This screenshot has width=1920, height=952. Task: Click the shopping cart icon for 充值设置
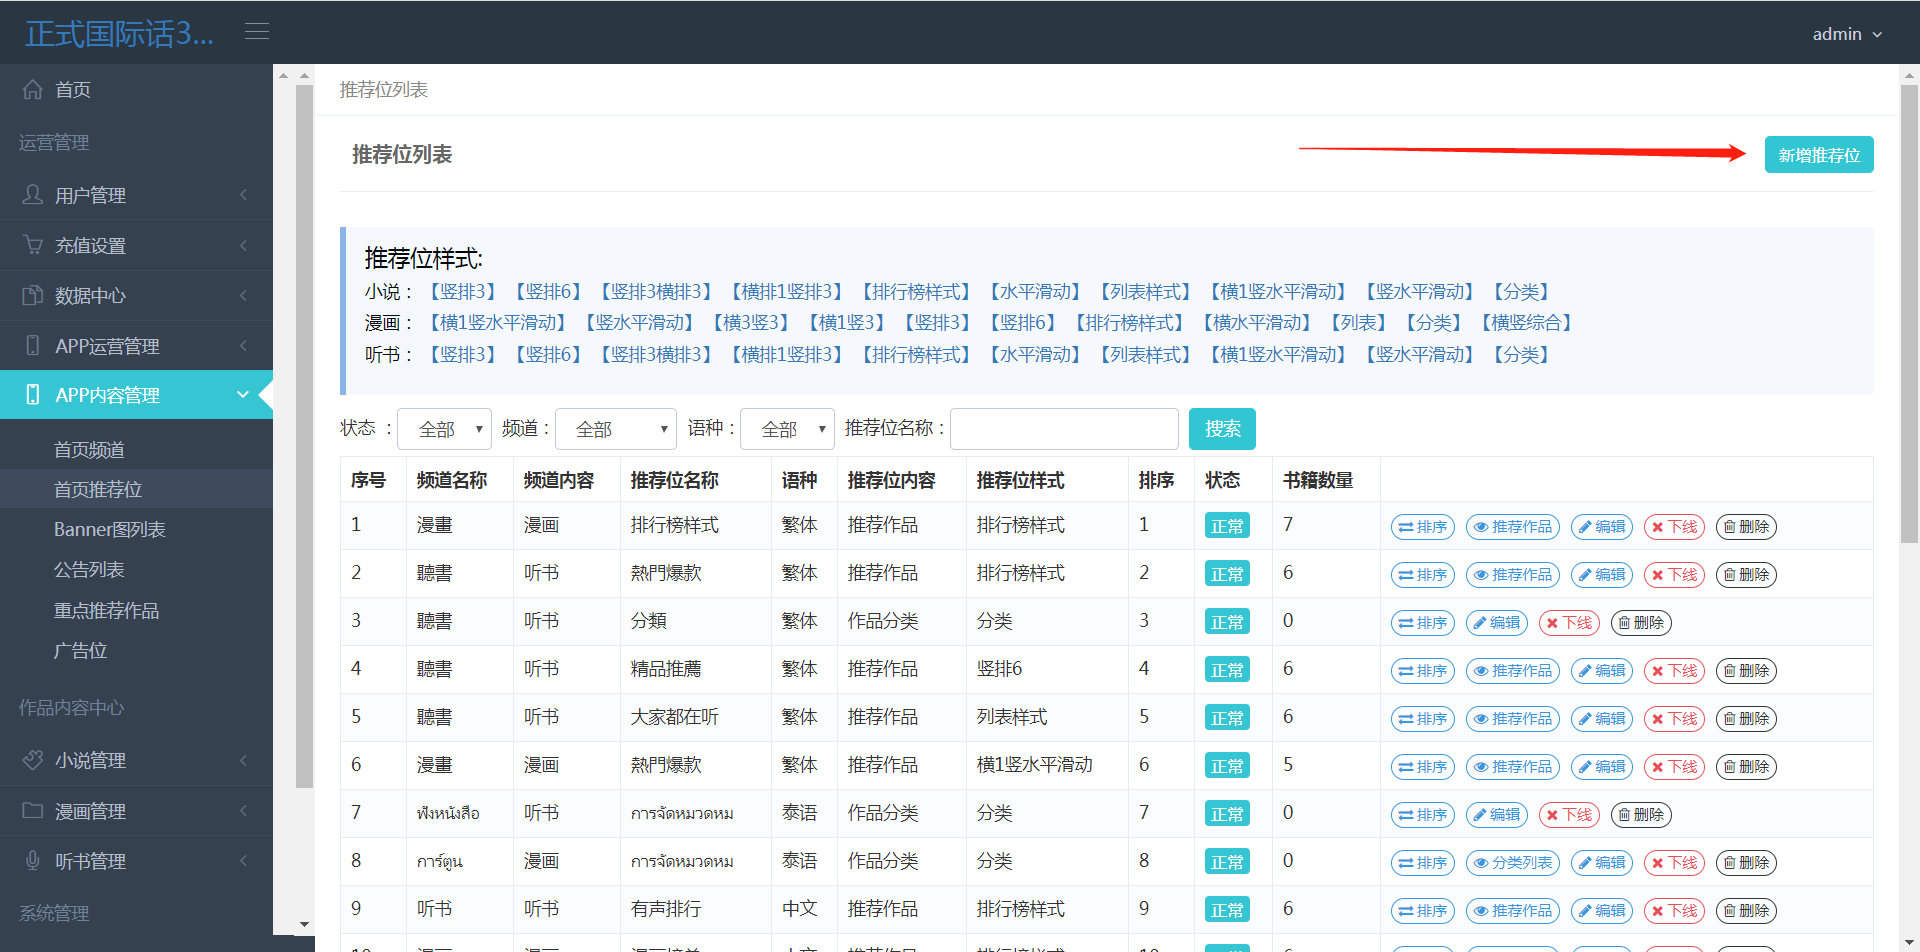click(33, 245)
